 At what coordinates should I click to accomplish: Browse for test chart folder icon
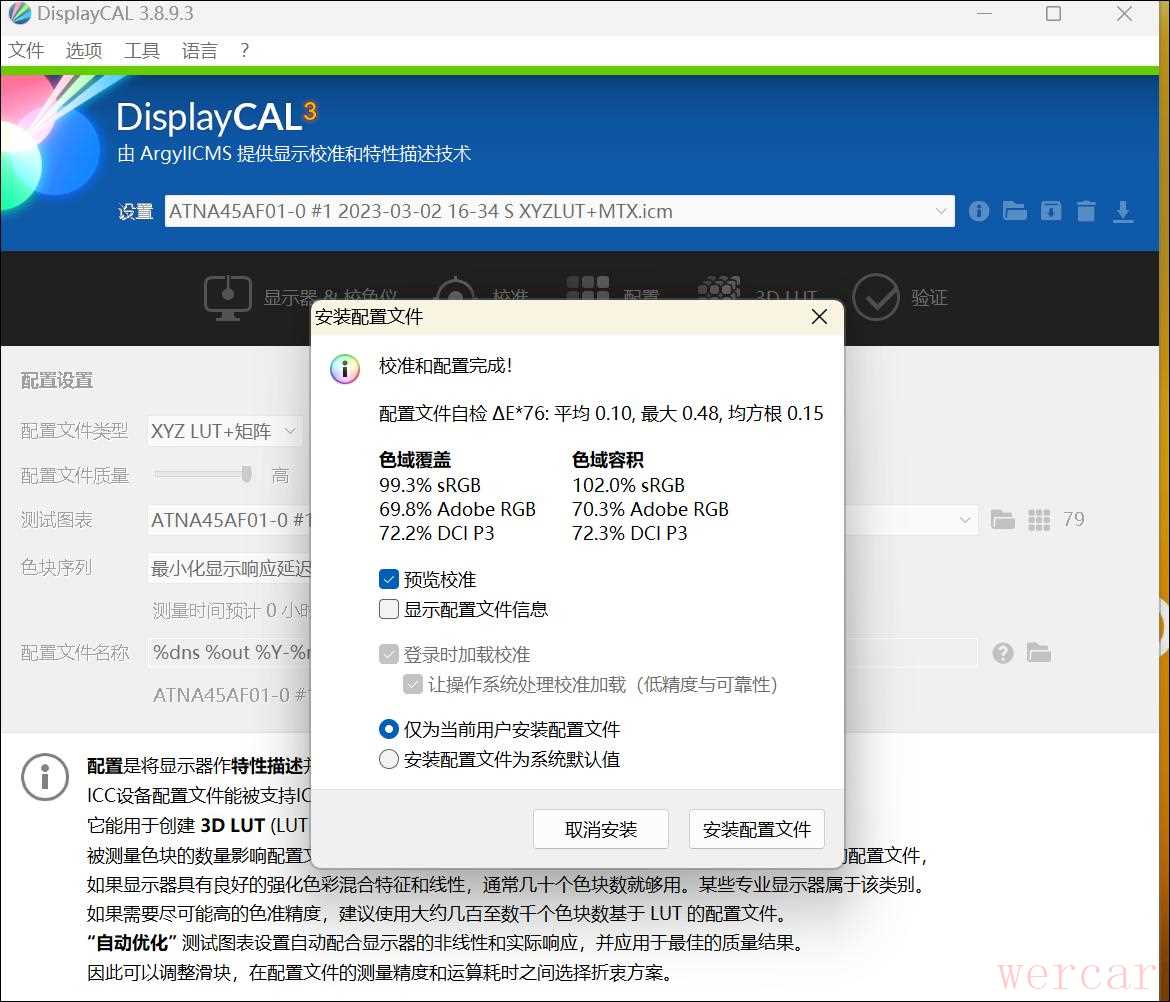click(x=1002, y=520)
